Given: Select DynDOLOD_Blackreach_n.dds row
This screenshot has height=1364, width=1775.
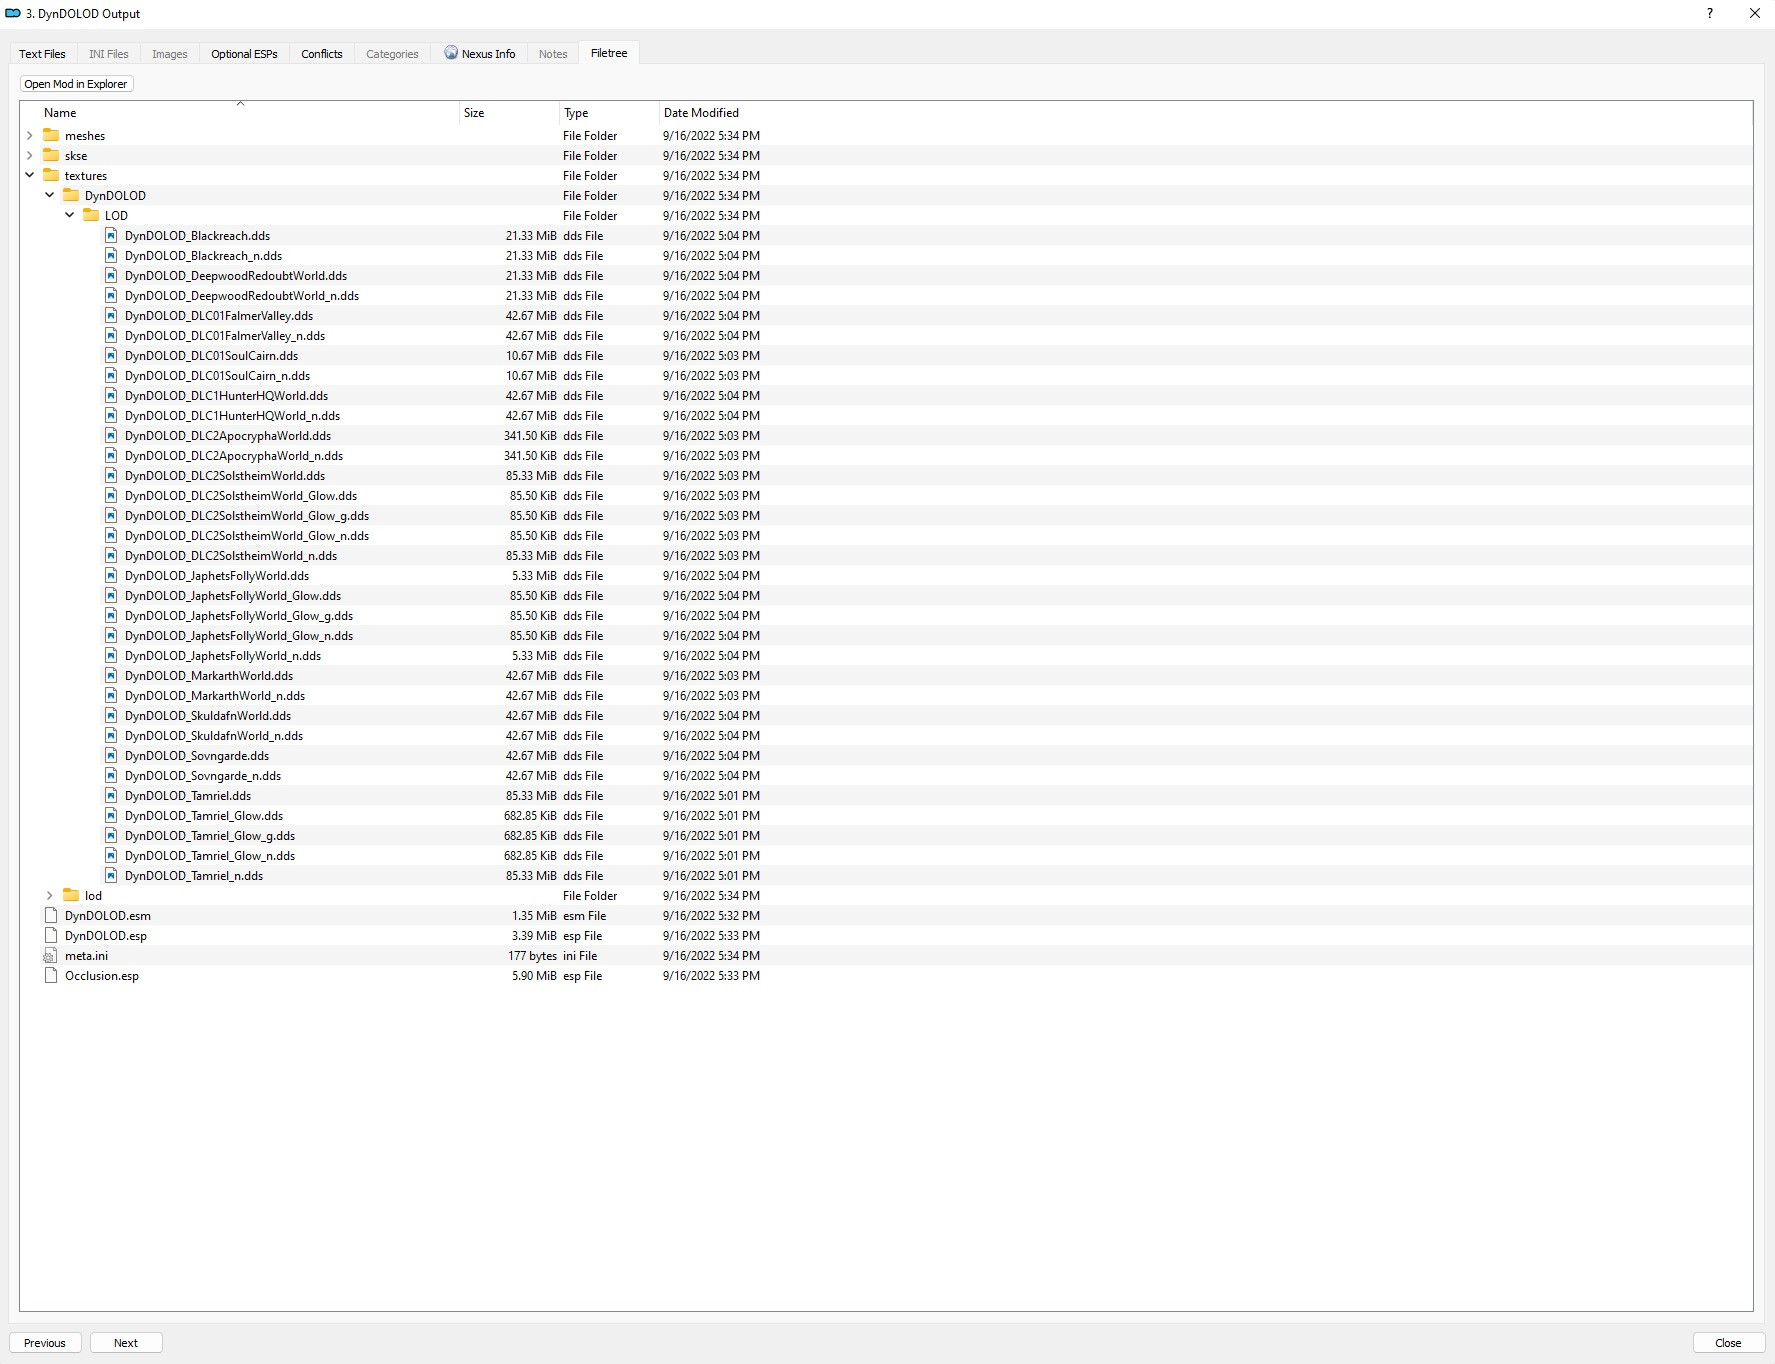Looking at the screenshot, I should click(886, 255).
